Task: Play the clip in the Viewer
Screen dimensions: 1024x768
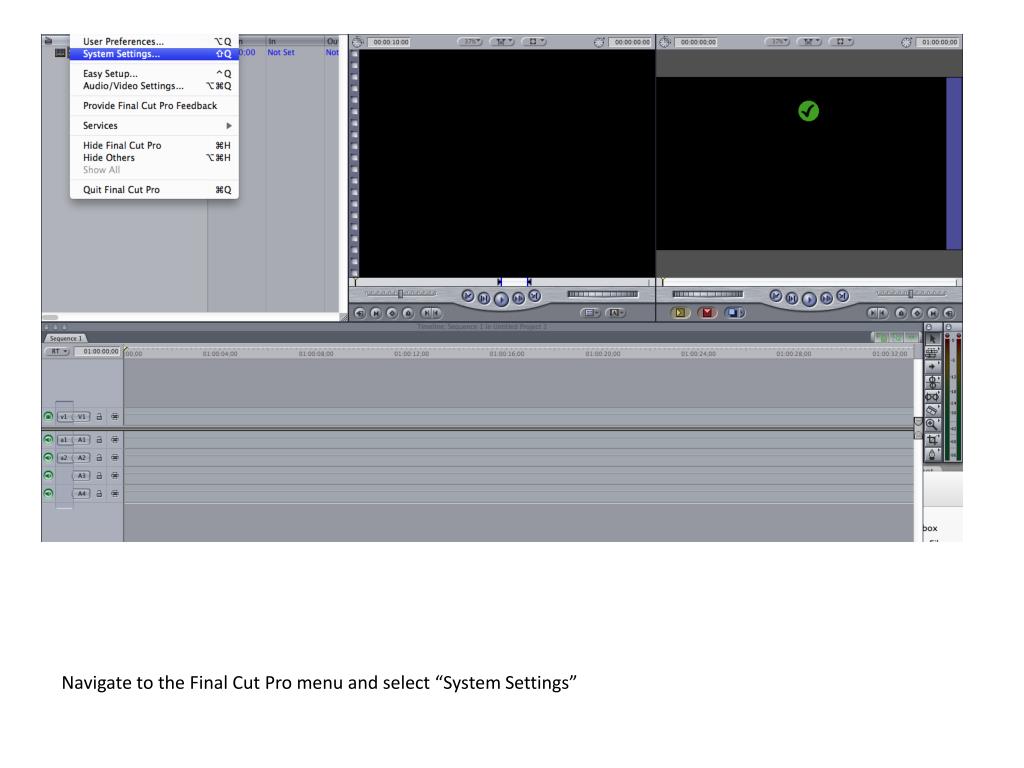Action: [501, 299]
